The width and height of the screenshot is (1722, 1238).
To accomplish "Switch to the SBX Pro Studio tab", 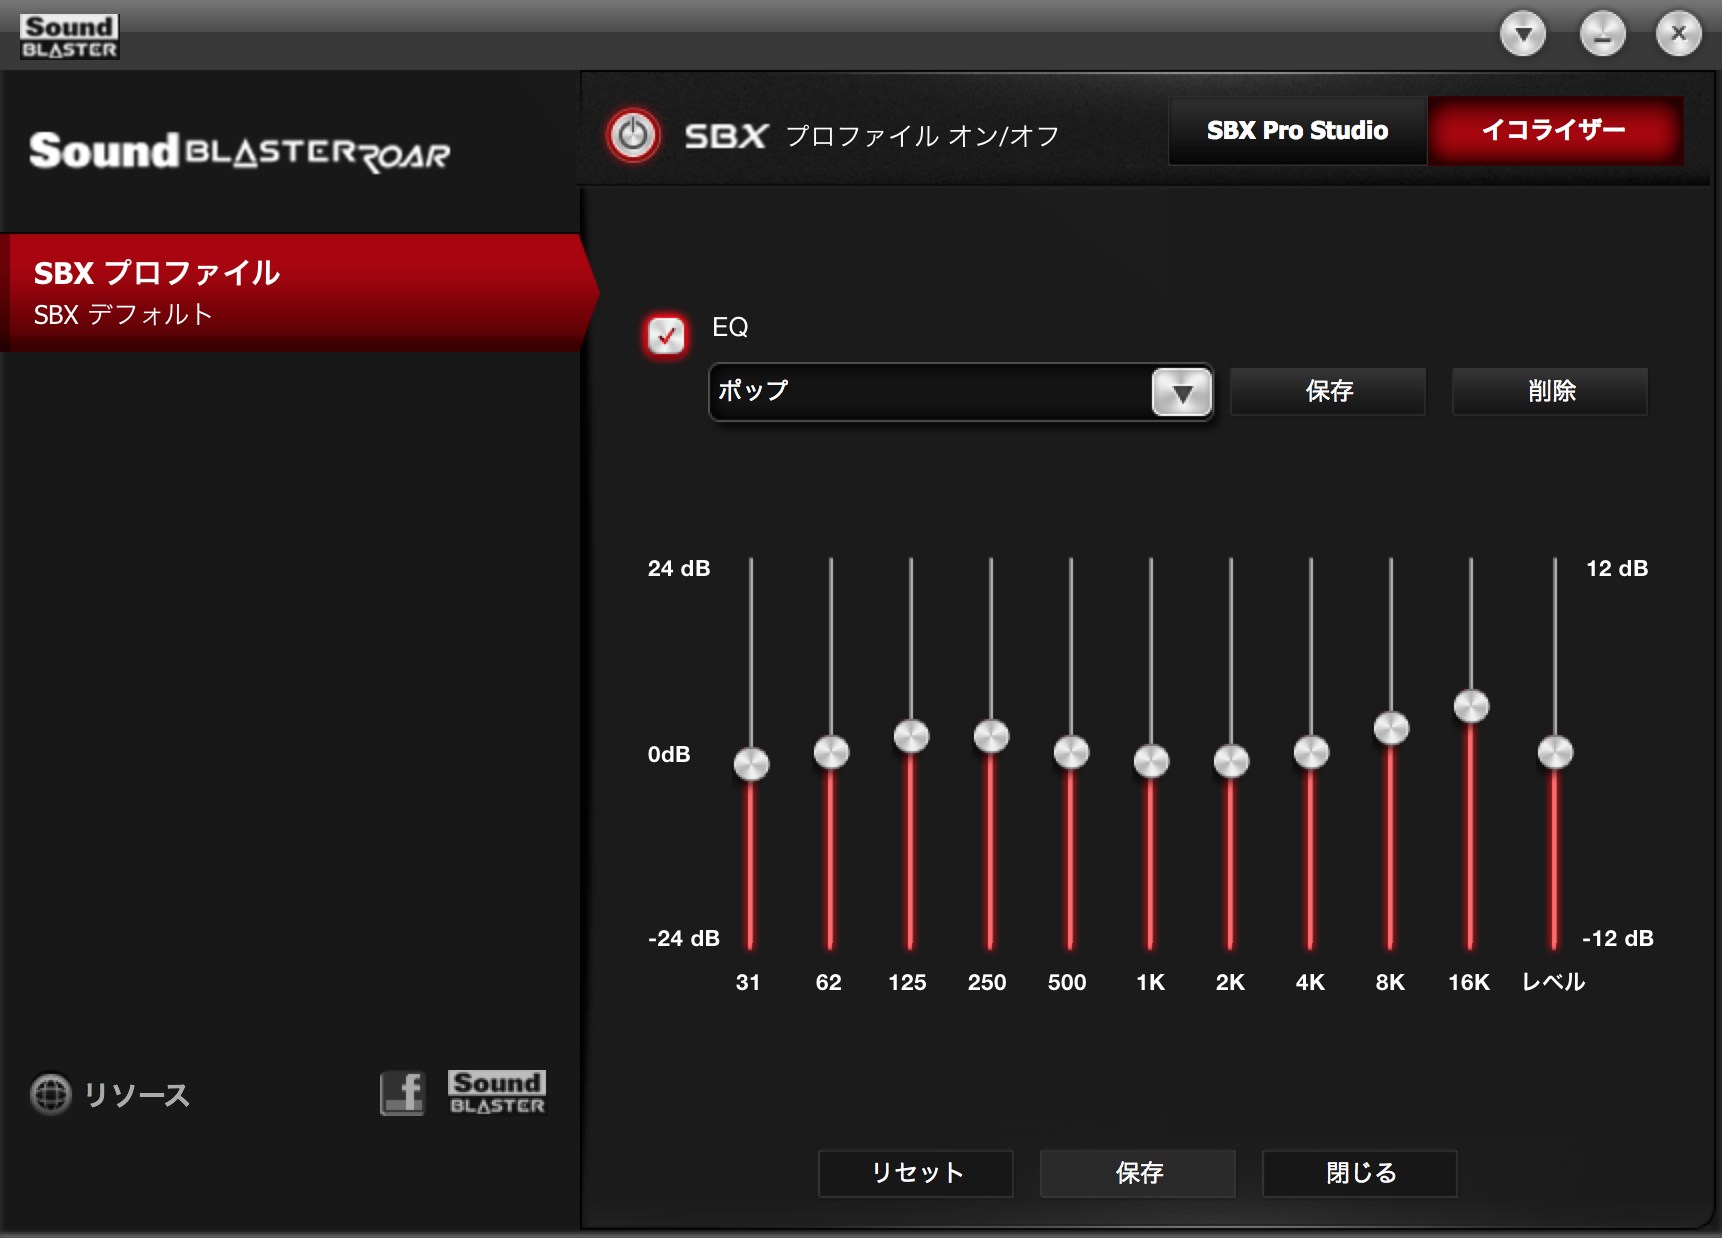I will coord(1297,131).
